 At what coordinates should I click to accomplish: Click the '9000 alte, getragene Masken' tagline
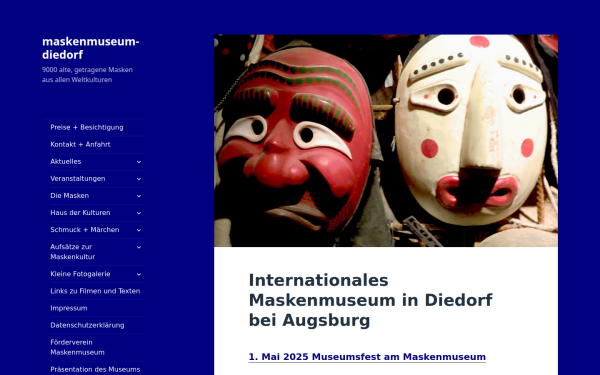pyautogui.click(x=87, y=75)
